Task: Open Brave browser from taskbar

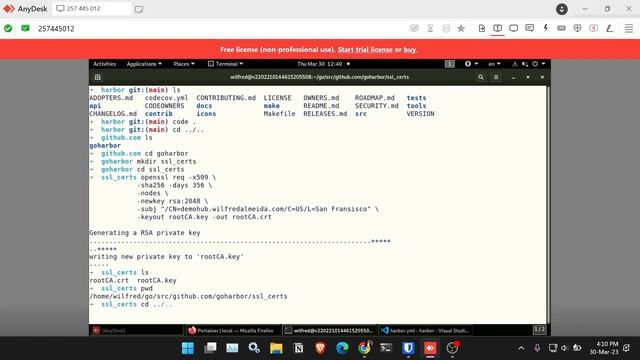Action: 320,348
